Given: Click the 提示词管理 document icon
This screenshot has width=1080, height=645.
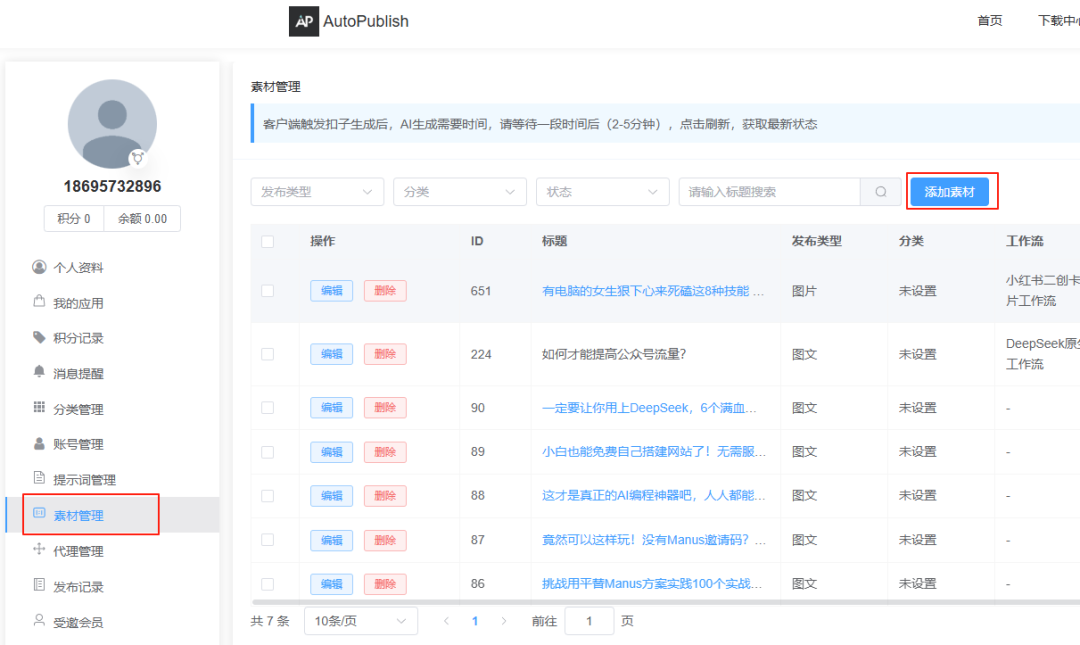Looking at the screenshot, I should 39,478.
